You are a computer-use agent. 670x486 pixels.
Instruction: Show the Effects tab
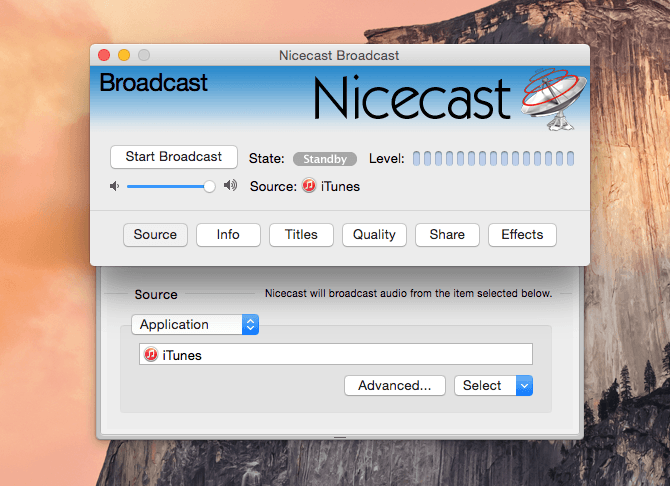(x=522, y=235)
